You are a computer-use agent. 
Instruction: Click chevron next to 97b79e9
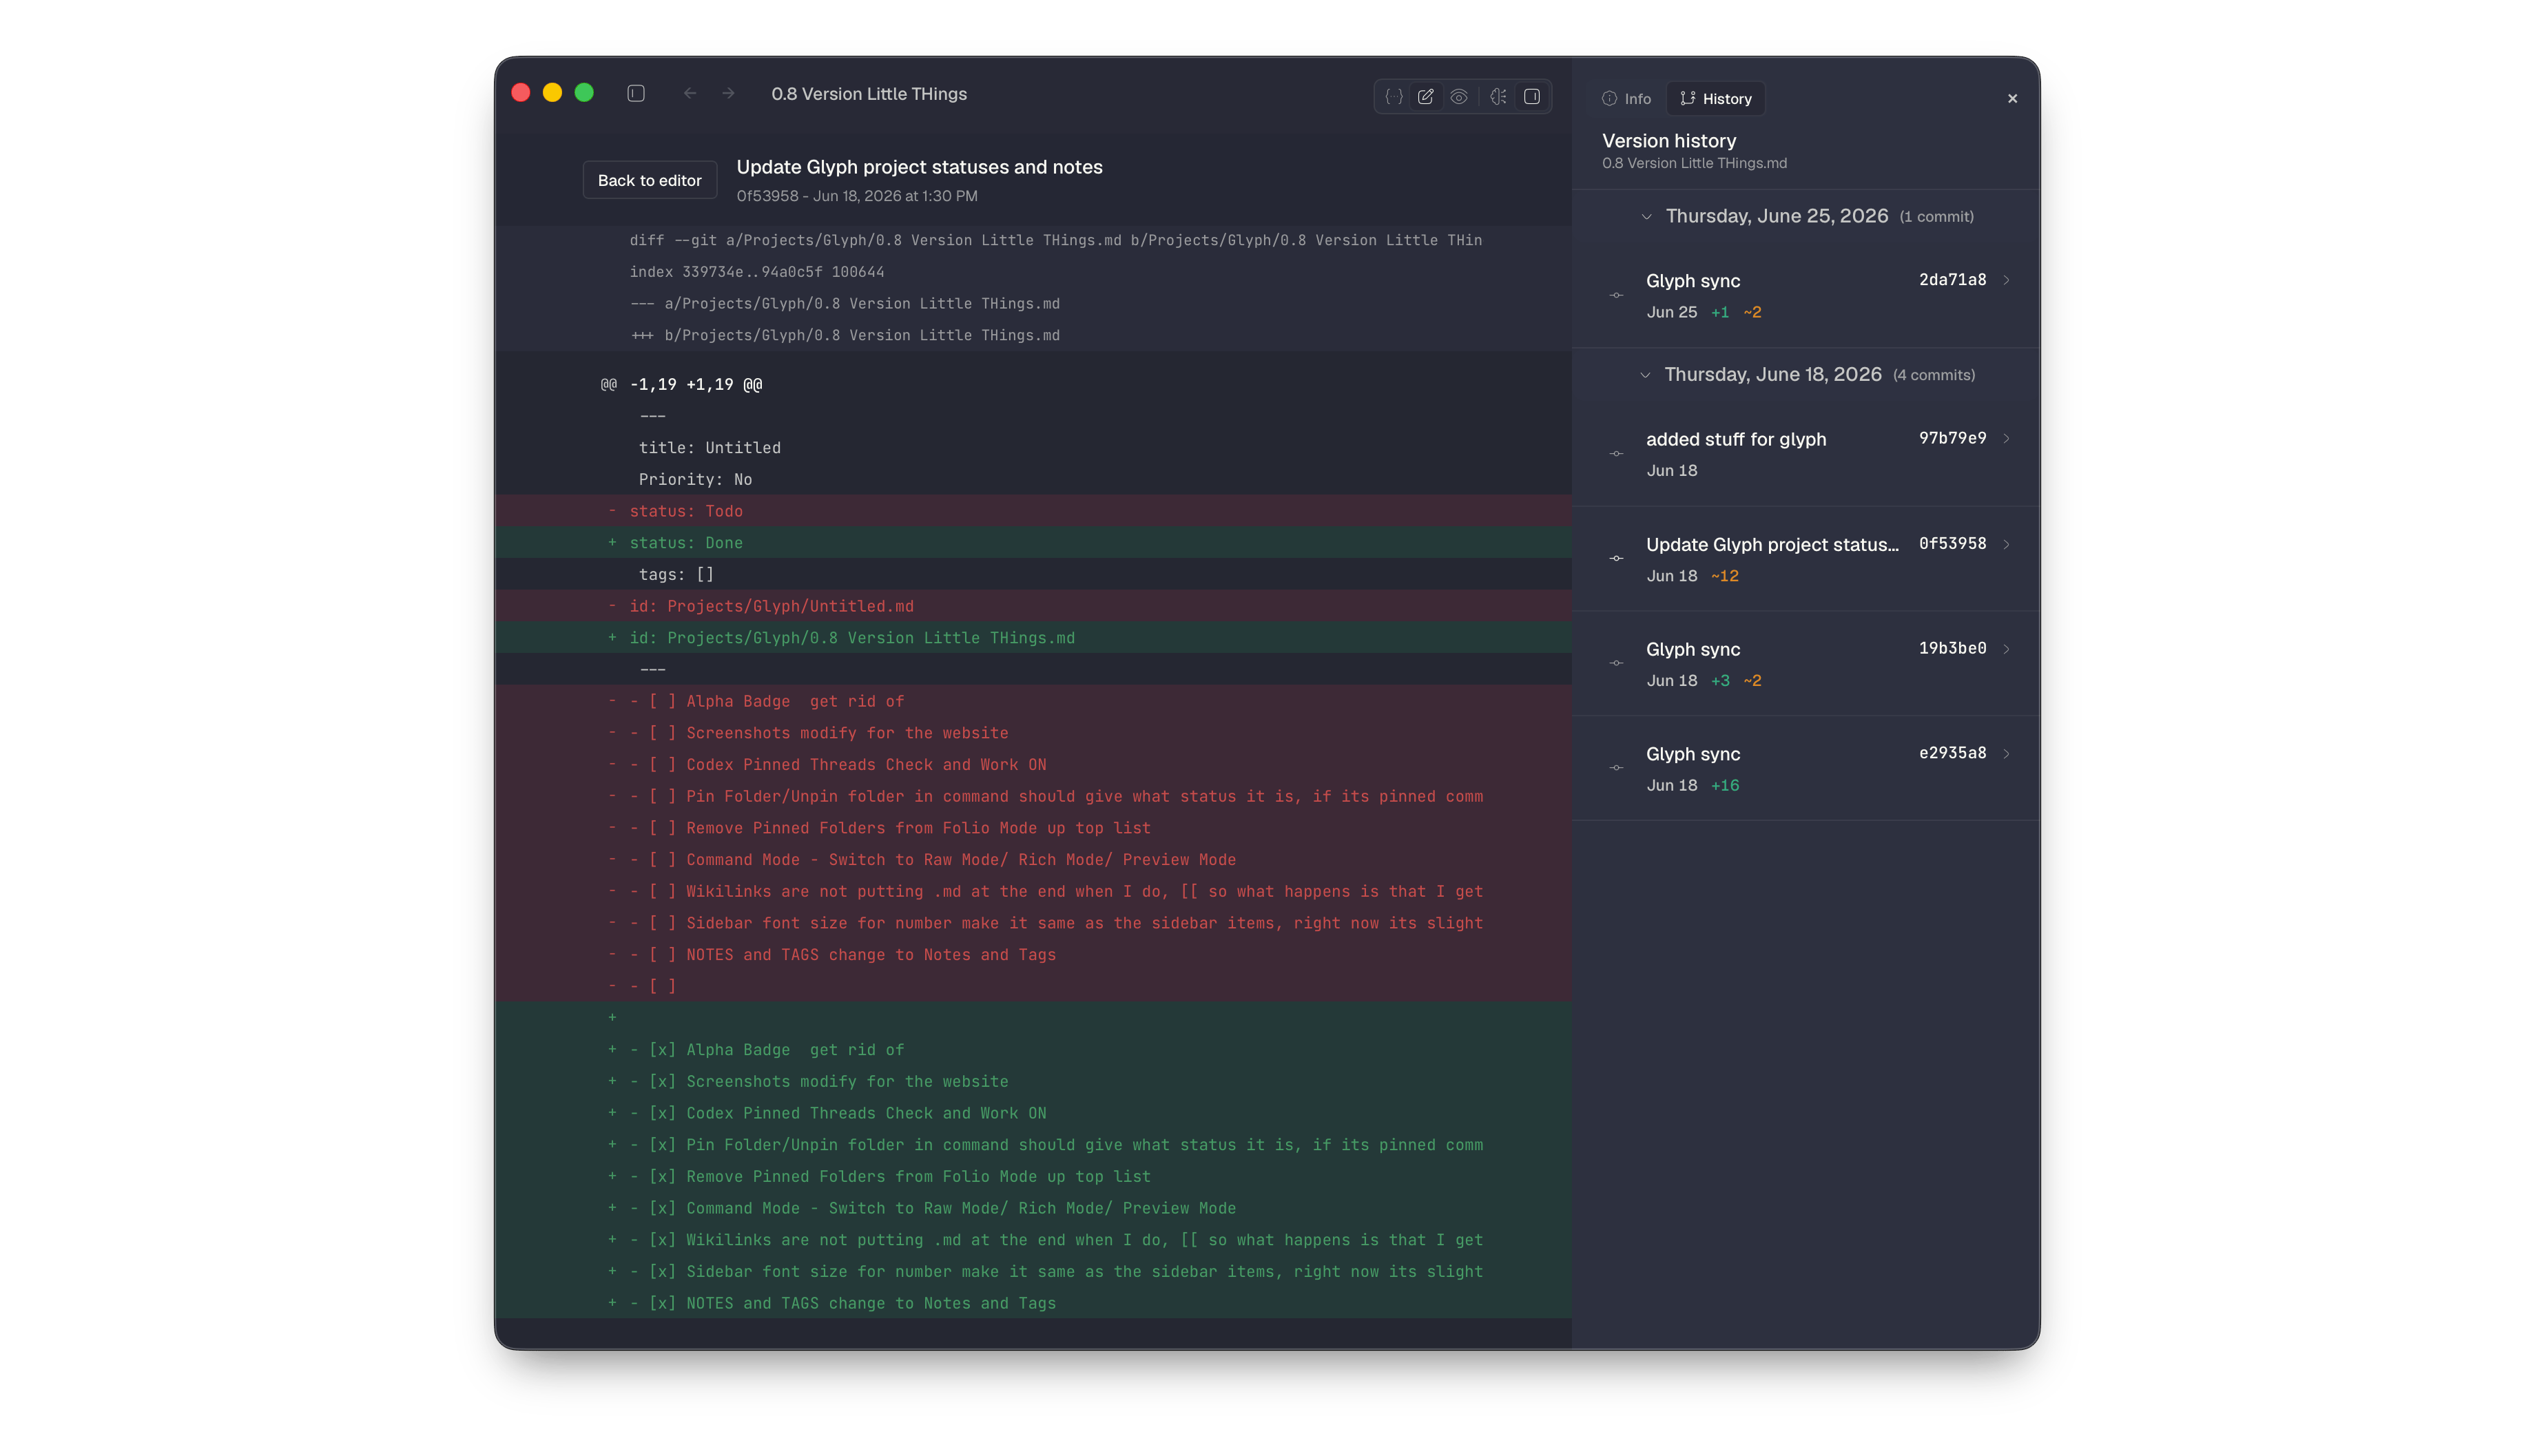click(2007, 438)
